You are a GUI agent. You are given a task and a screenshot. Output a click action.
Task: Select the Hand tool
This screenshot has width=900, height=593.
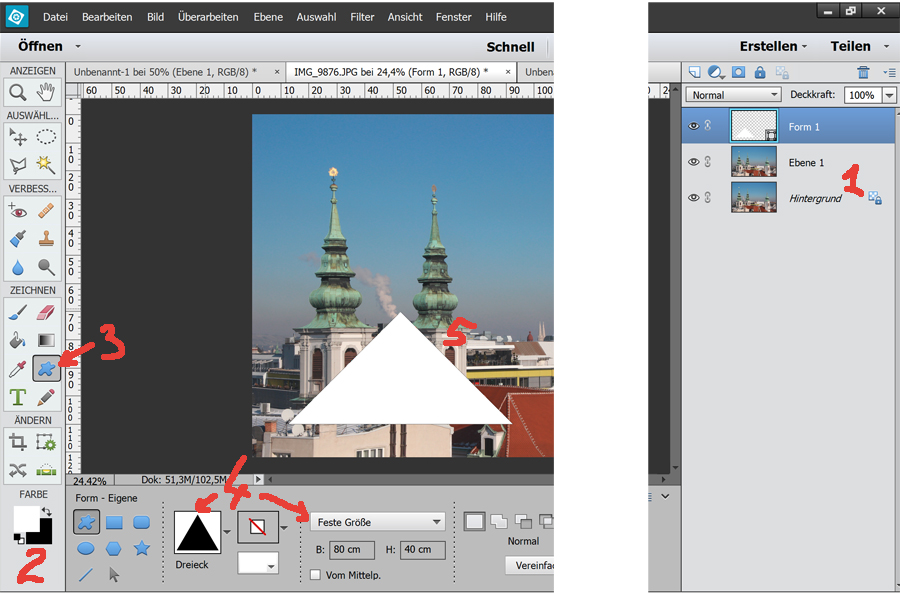(46, 93)
